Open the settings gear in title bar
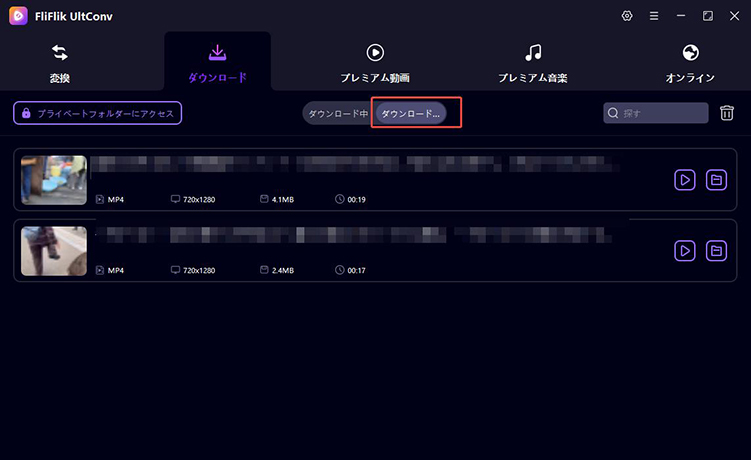751x460 pixels. [x=626, y=16]
